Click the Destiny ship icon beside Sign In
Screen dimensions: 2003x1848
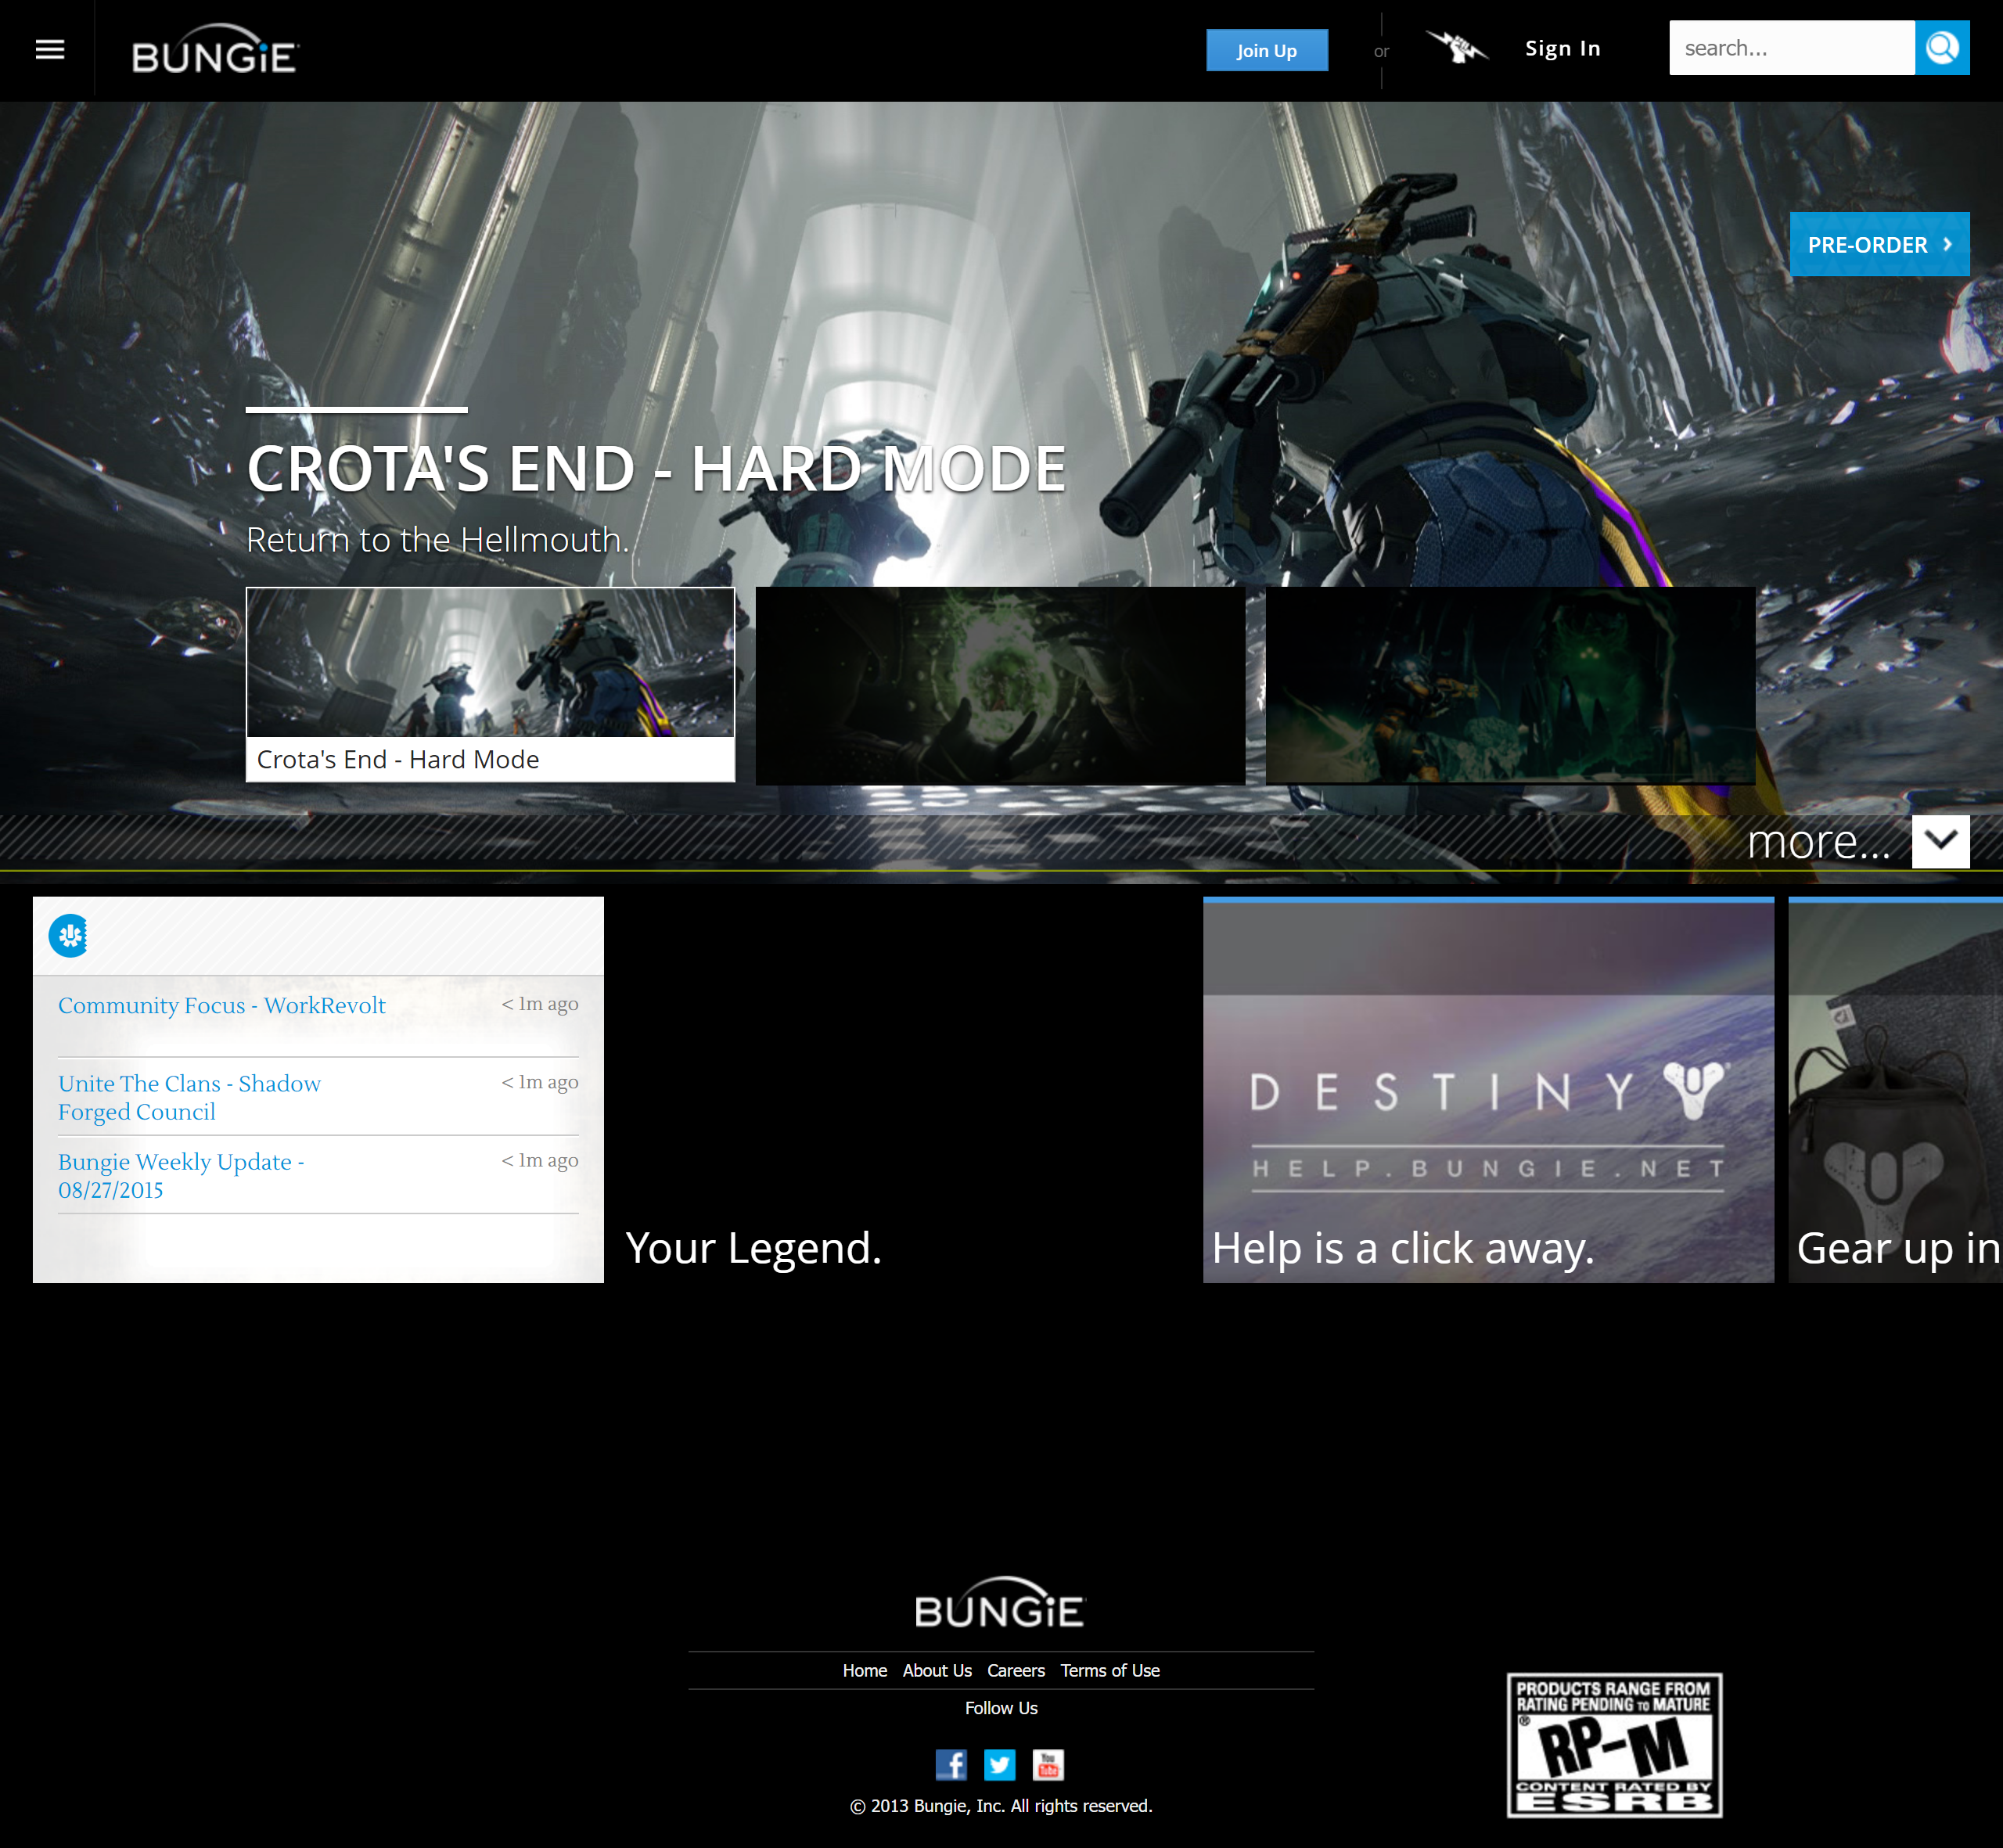tap(1456, 47)
